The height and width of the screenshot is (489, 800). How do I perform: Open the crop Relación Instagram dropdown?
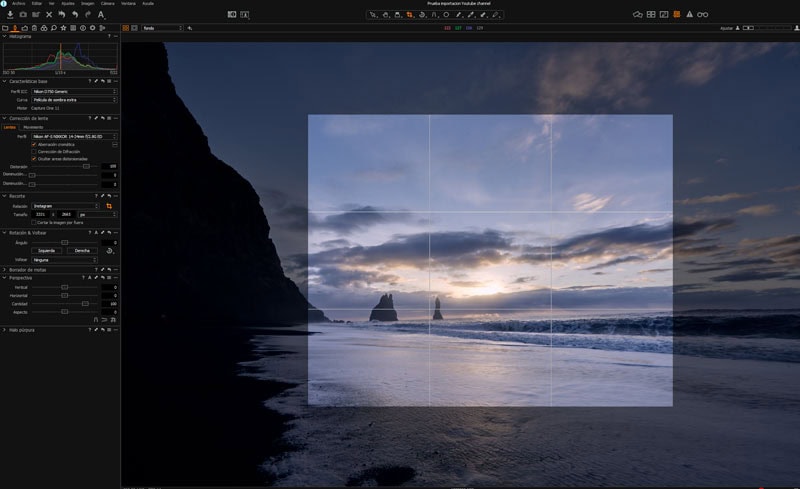(66, 206)
